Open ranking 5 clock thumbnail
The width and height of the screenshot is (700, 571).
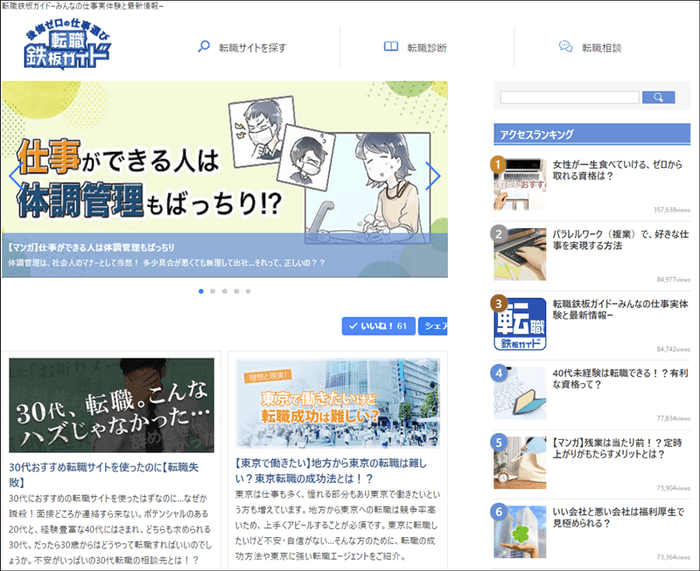(520, 463)
